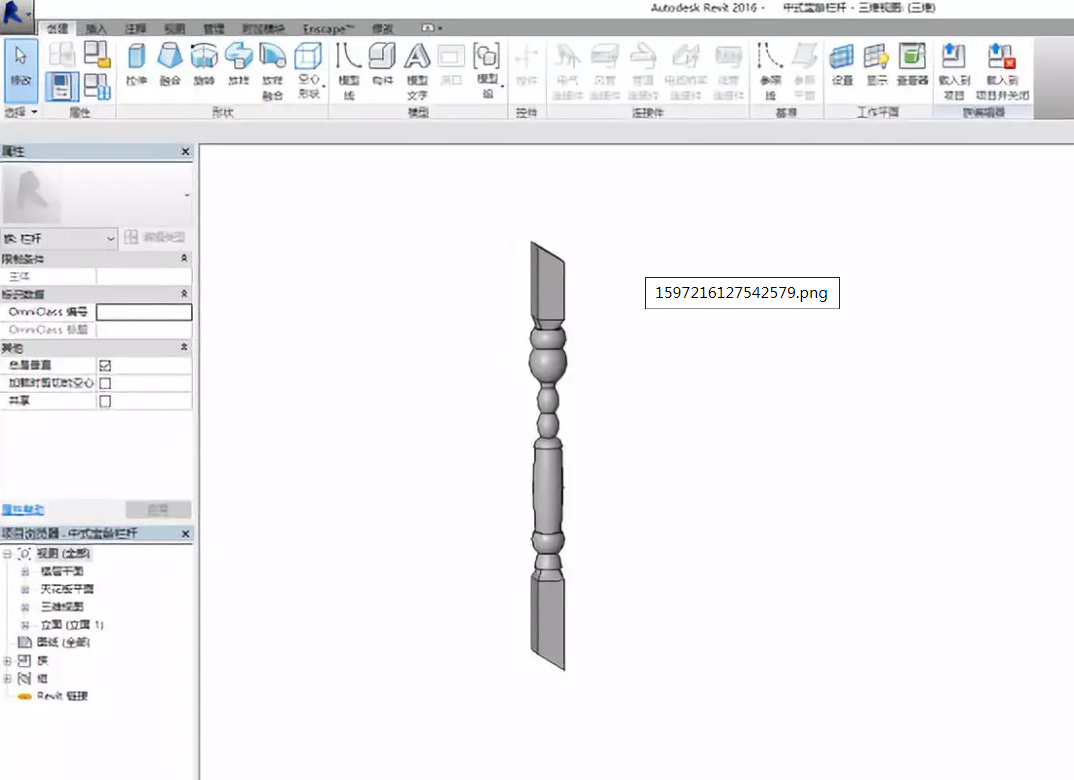Click the OmniClass 编号 input field

144,312
